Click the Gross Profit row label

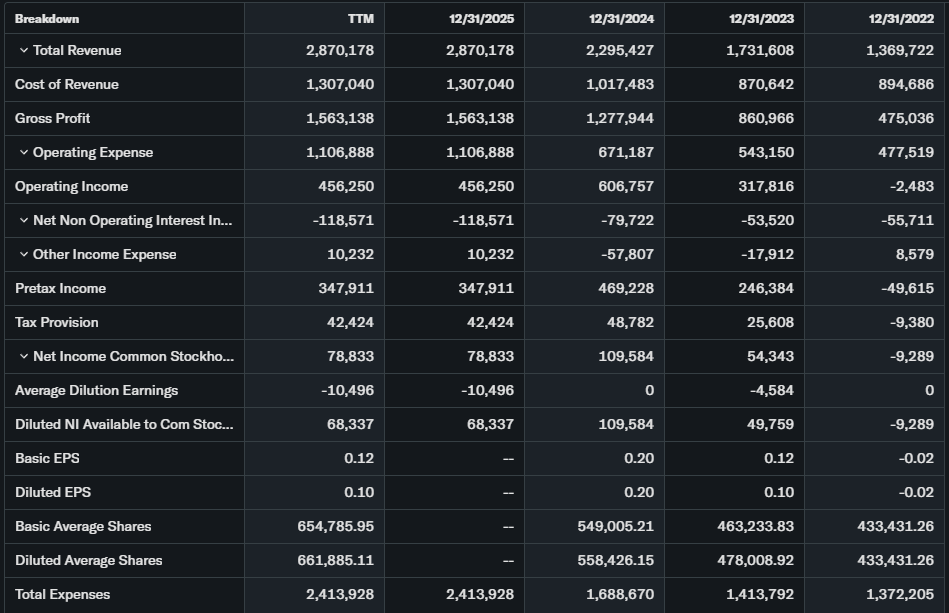pos(53,119)
